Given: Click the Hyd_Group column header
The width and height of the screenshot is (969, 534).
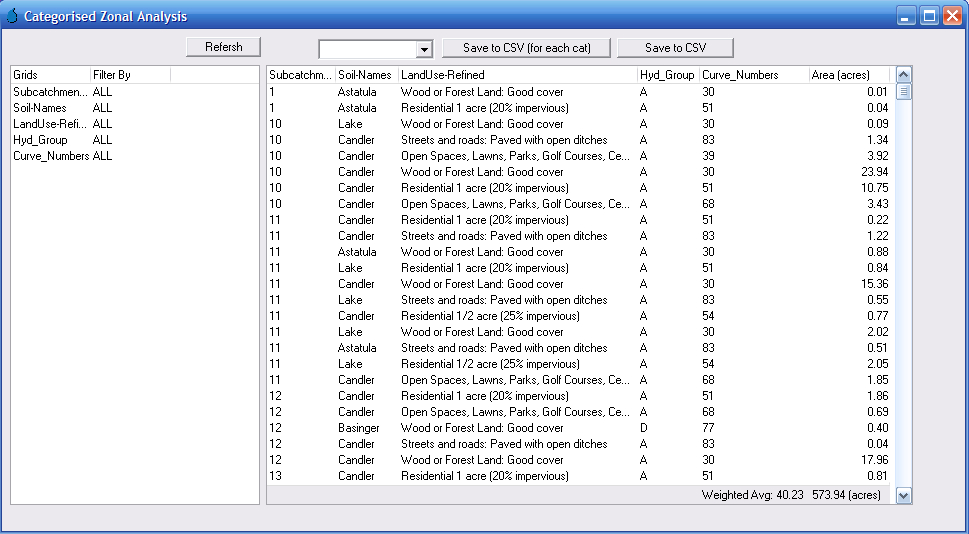Looking at the screenshot, I should tap(668, 75).
